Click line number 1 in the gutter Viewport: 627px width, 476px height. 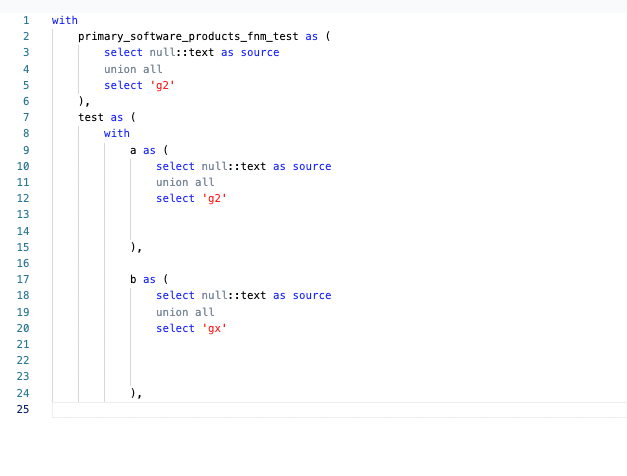pos(26,20)
